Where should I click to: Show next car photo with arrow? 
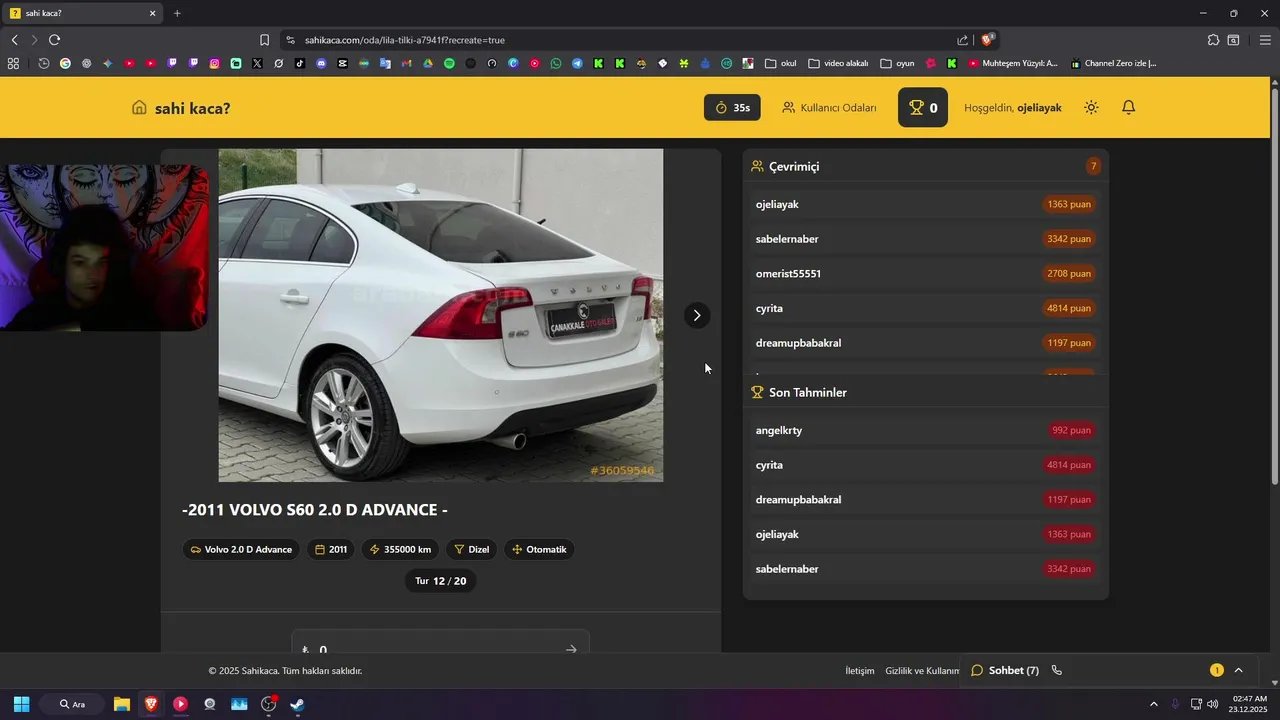[697, 315]
